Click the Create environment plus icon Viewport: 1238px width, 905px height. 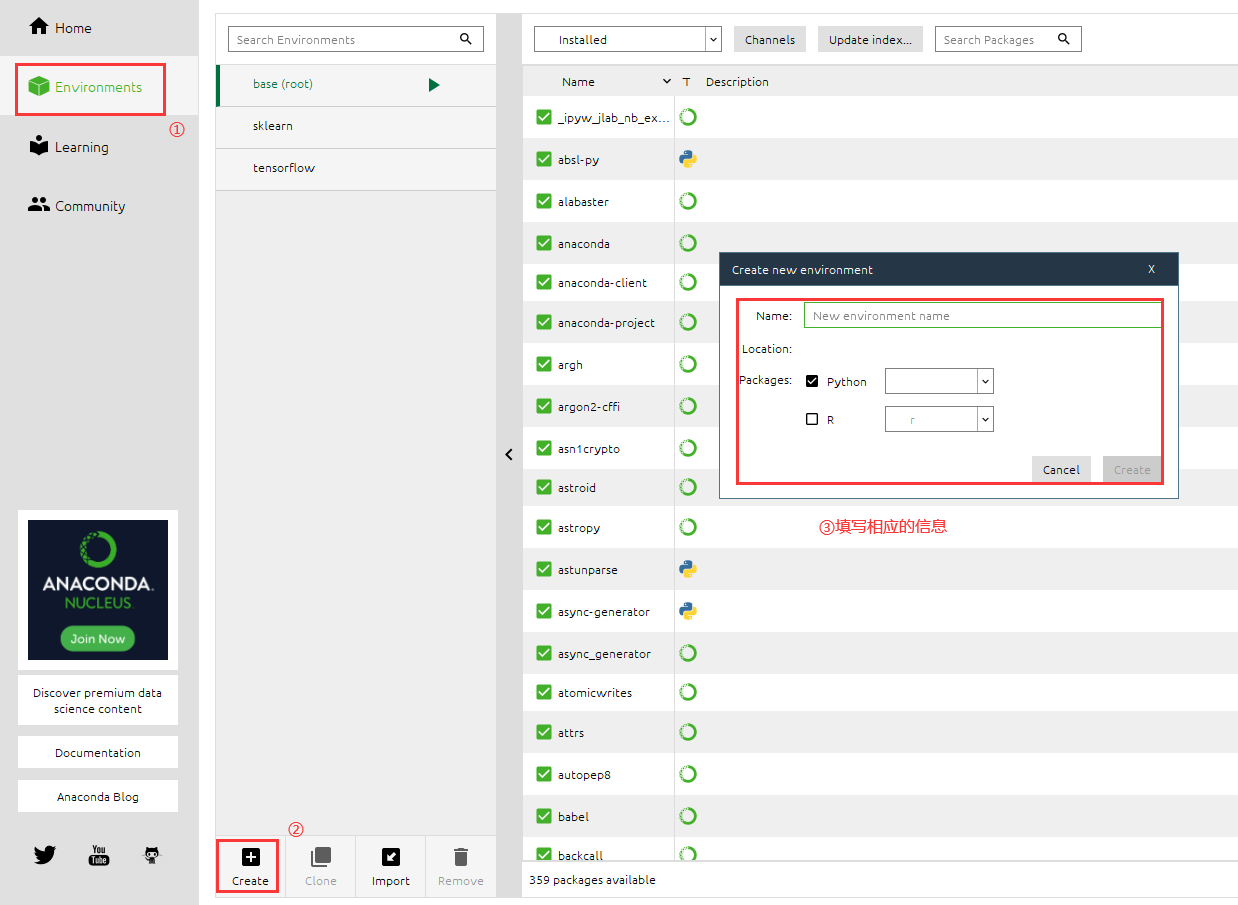pos(251,857)
